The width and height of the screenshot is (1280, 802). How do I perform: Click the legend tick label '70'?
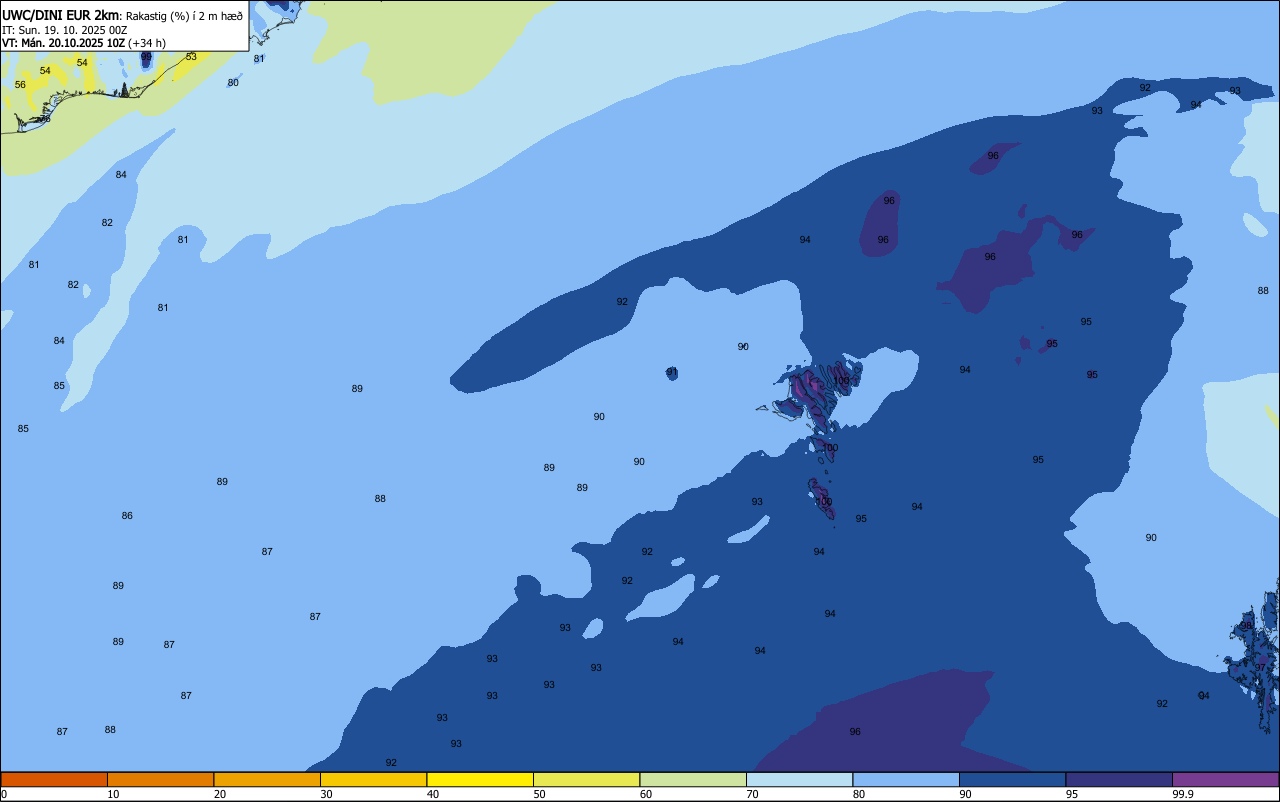click(x=752, y=794)
